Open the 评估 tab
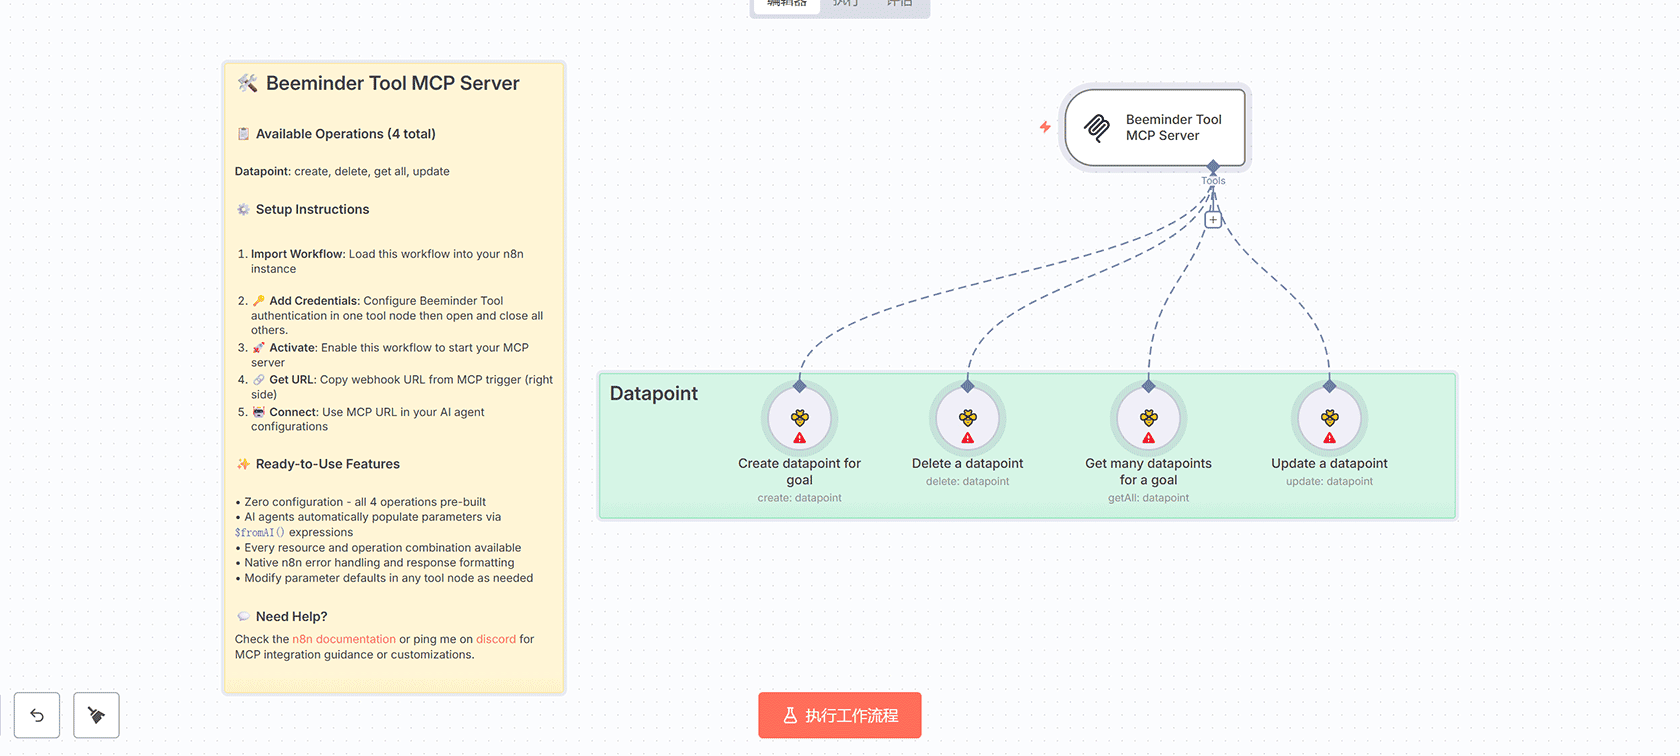This screenshot has height=756, width=1680. pos(899,4)
